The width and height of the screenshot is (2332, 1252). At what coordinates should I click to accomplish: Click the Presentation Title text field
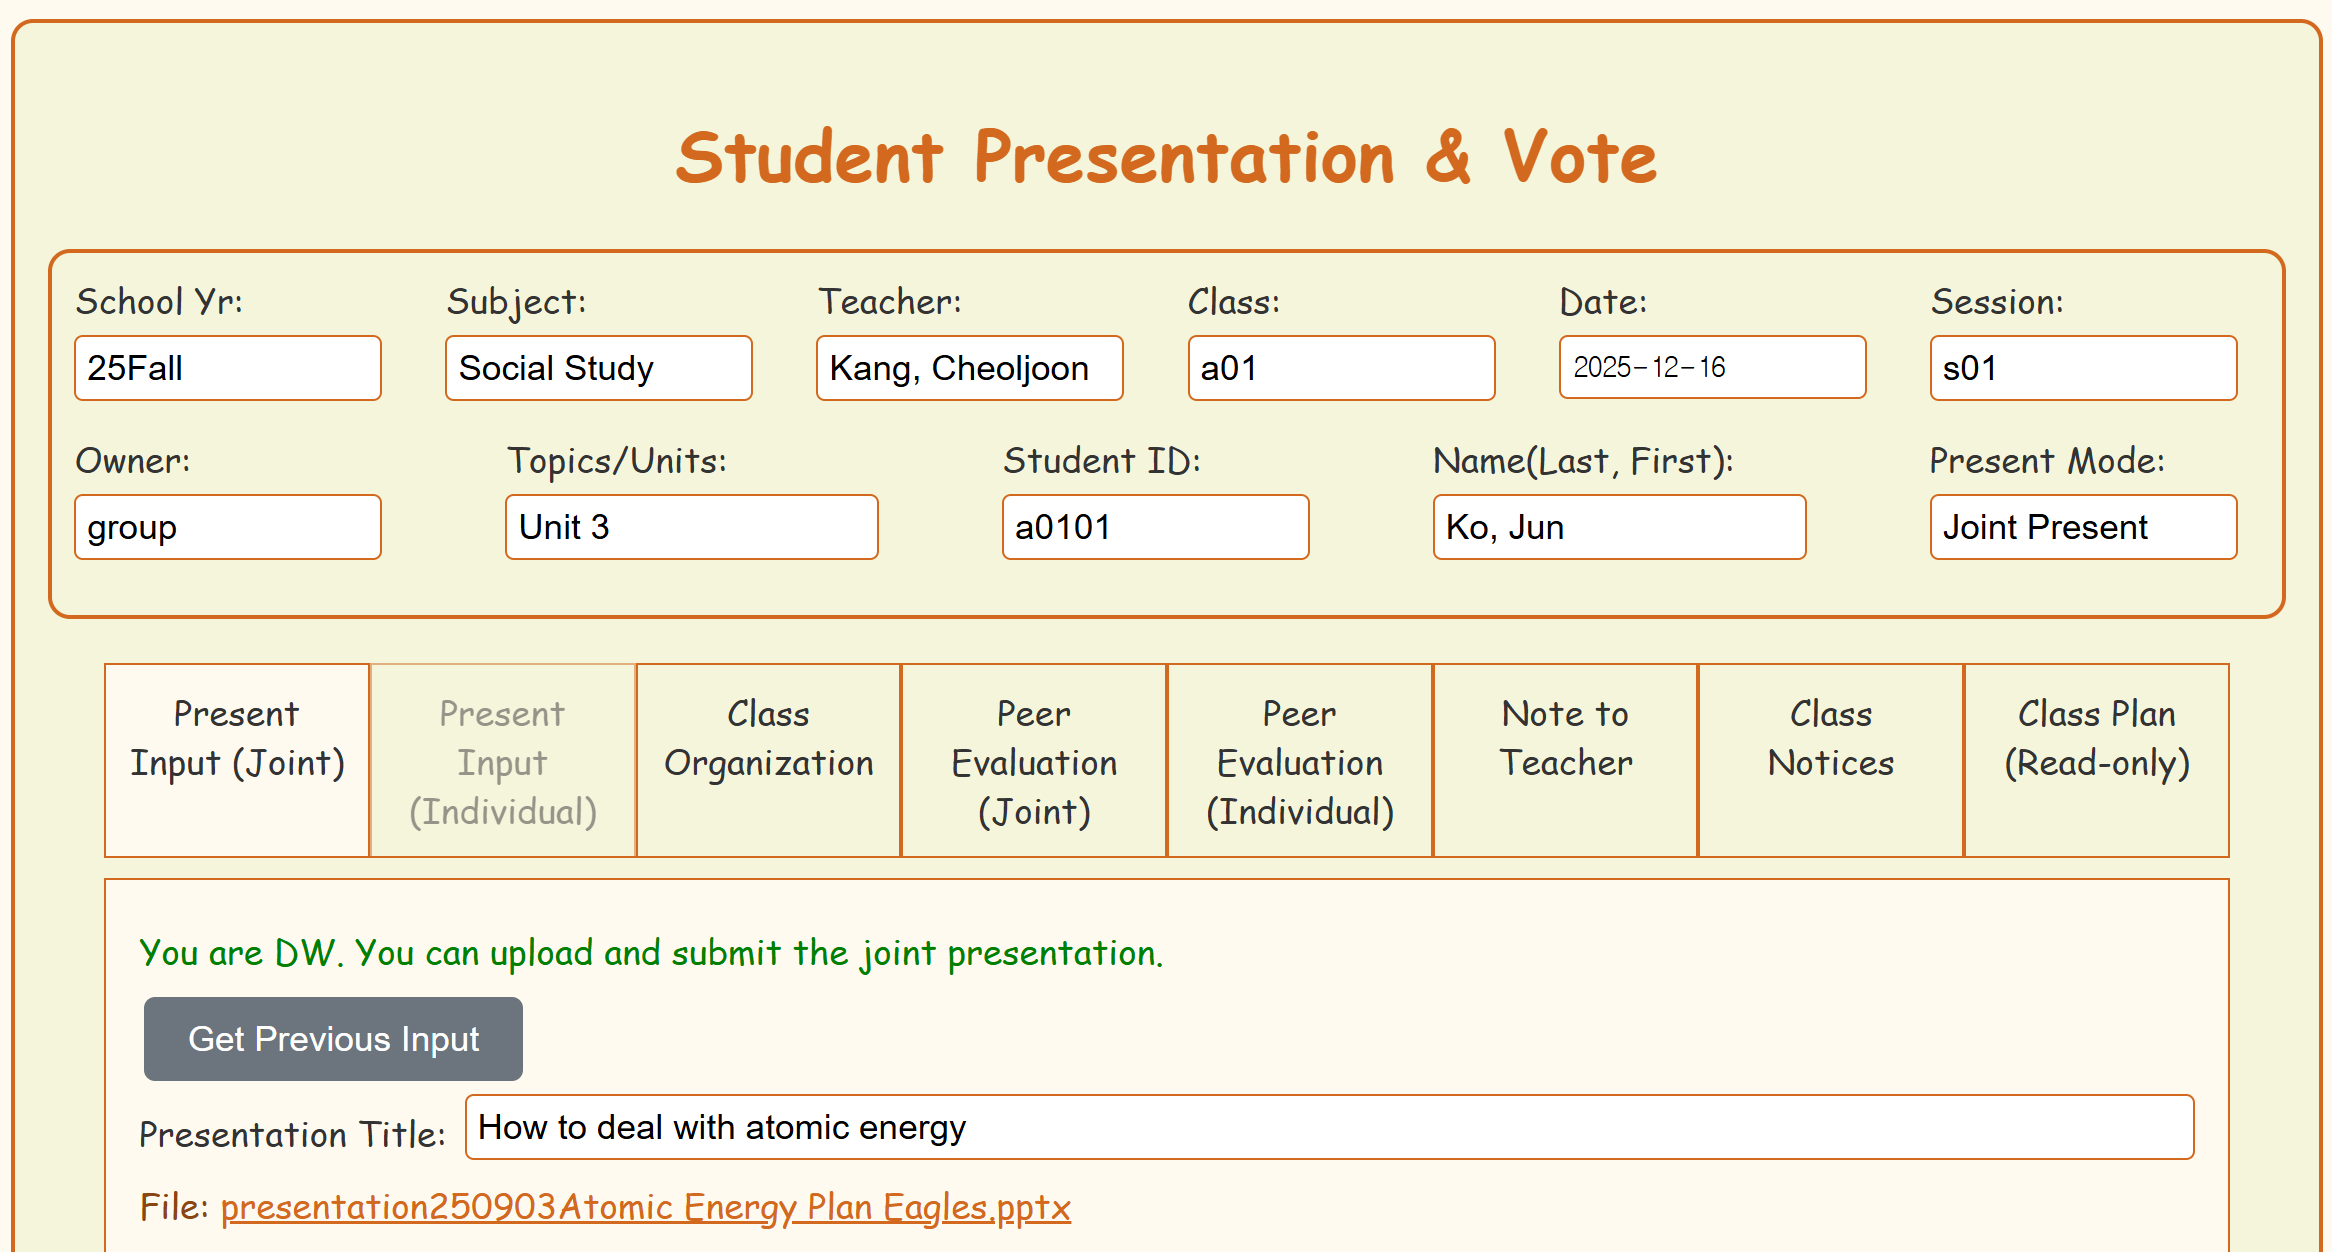click(x=1329, y=1127)
